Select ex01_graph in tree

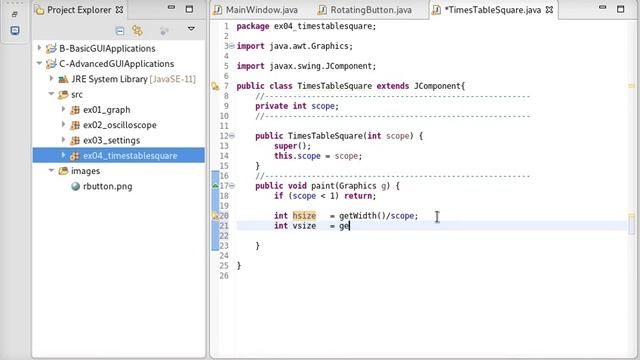107,110
